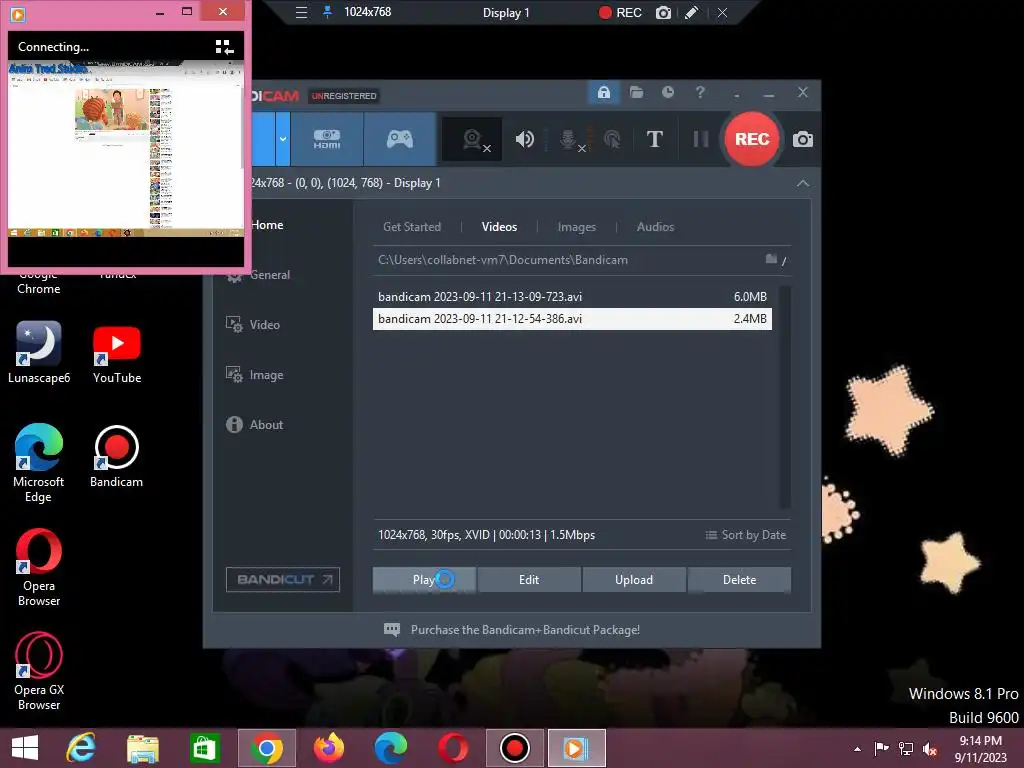Open Firefox from taskbar

tap(328, 748)
